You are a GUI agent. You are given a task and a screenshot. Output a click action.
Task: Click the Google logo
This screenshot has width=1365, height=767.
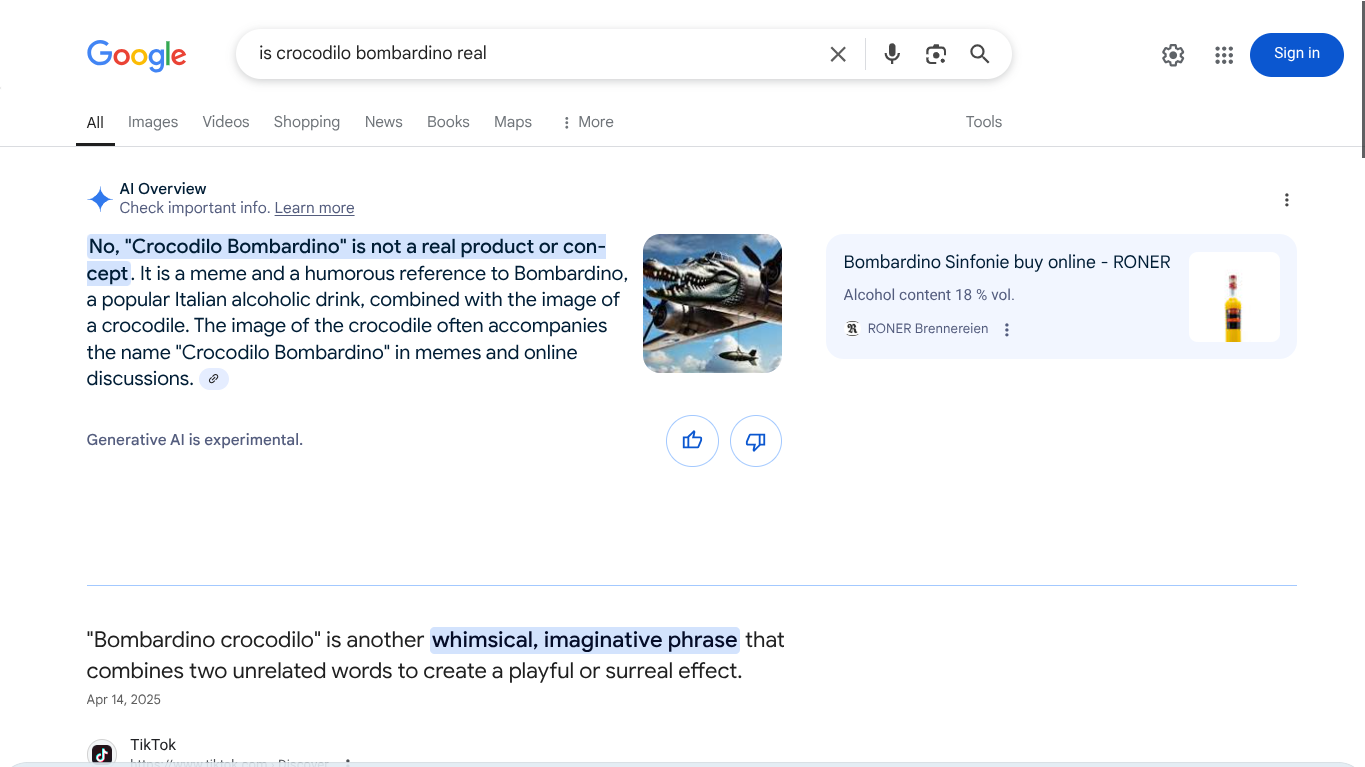tap(137, 55)
